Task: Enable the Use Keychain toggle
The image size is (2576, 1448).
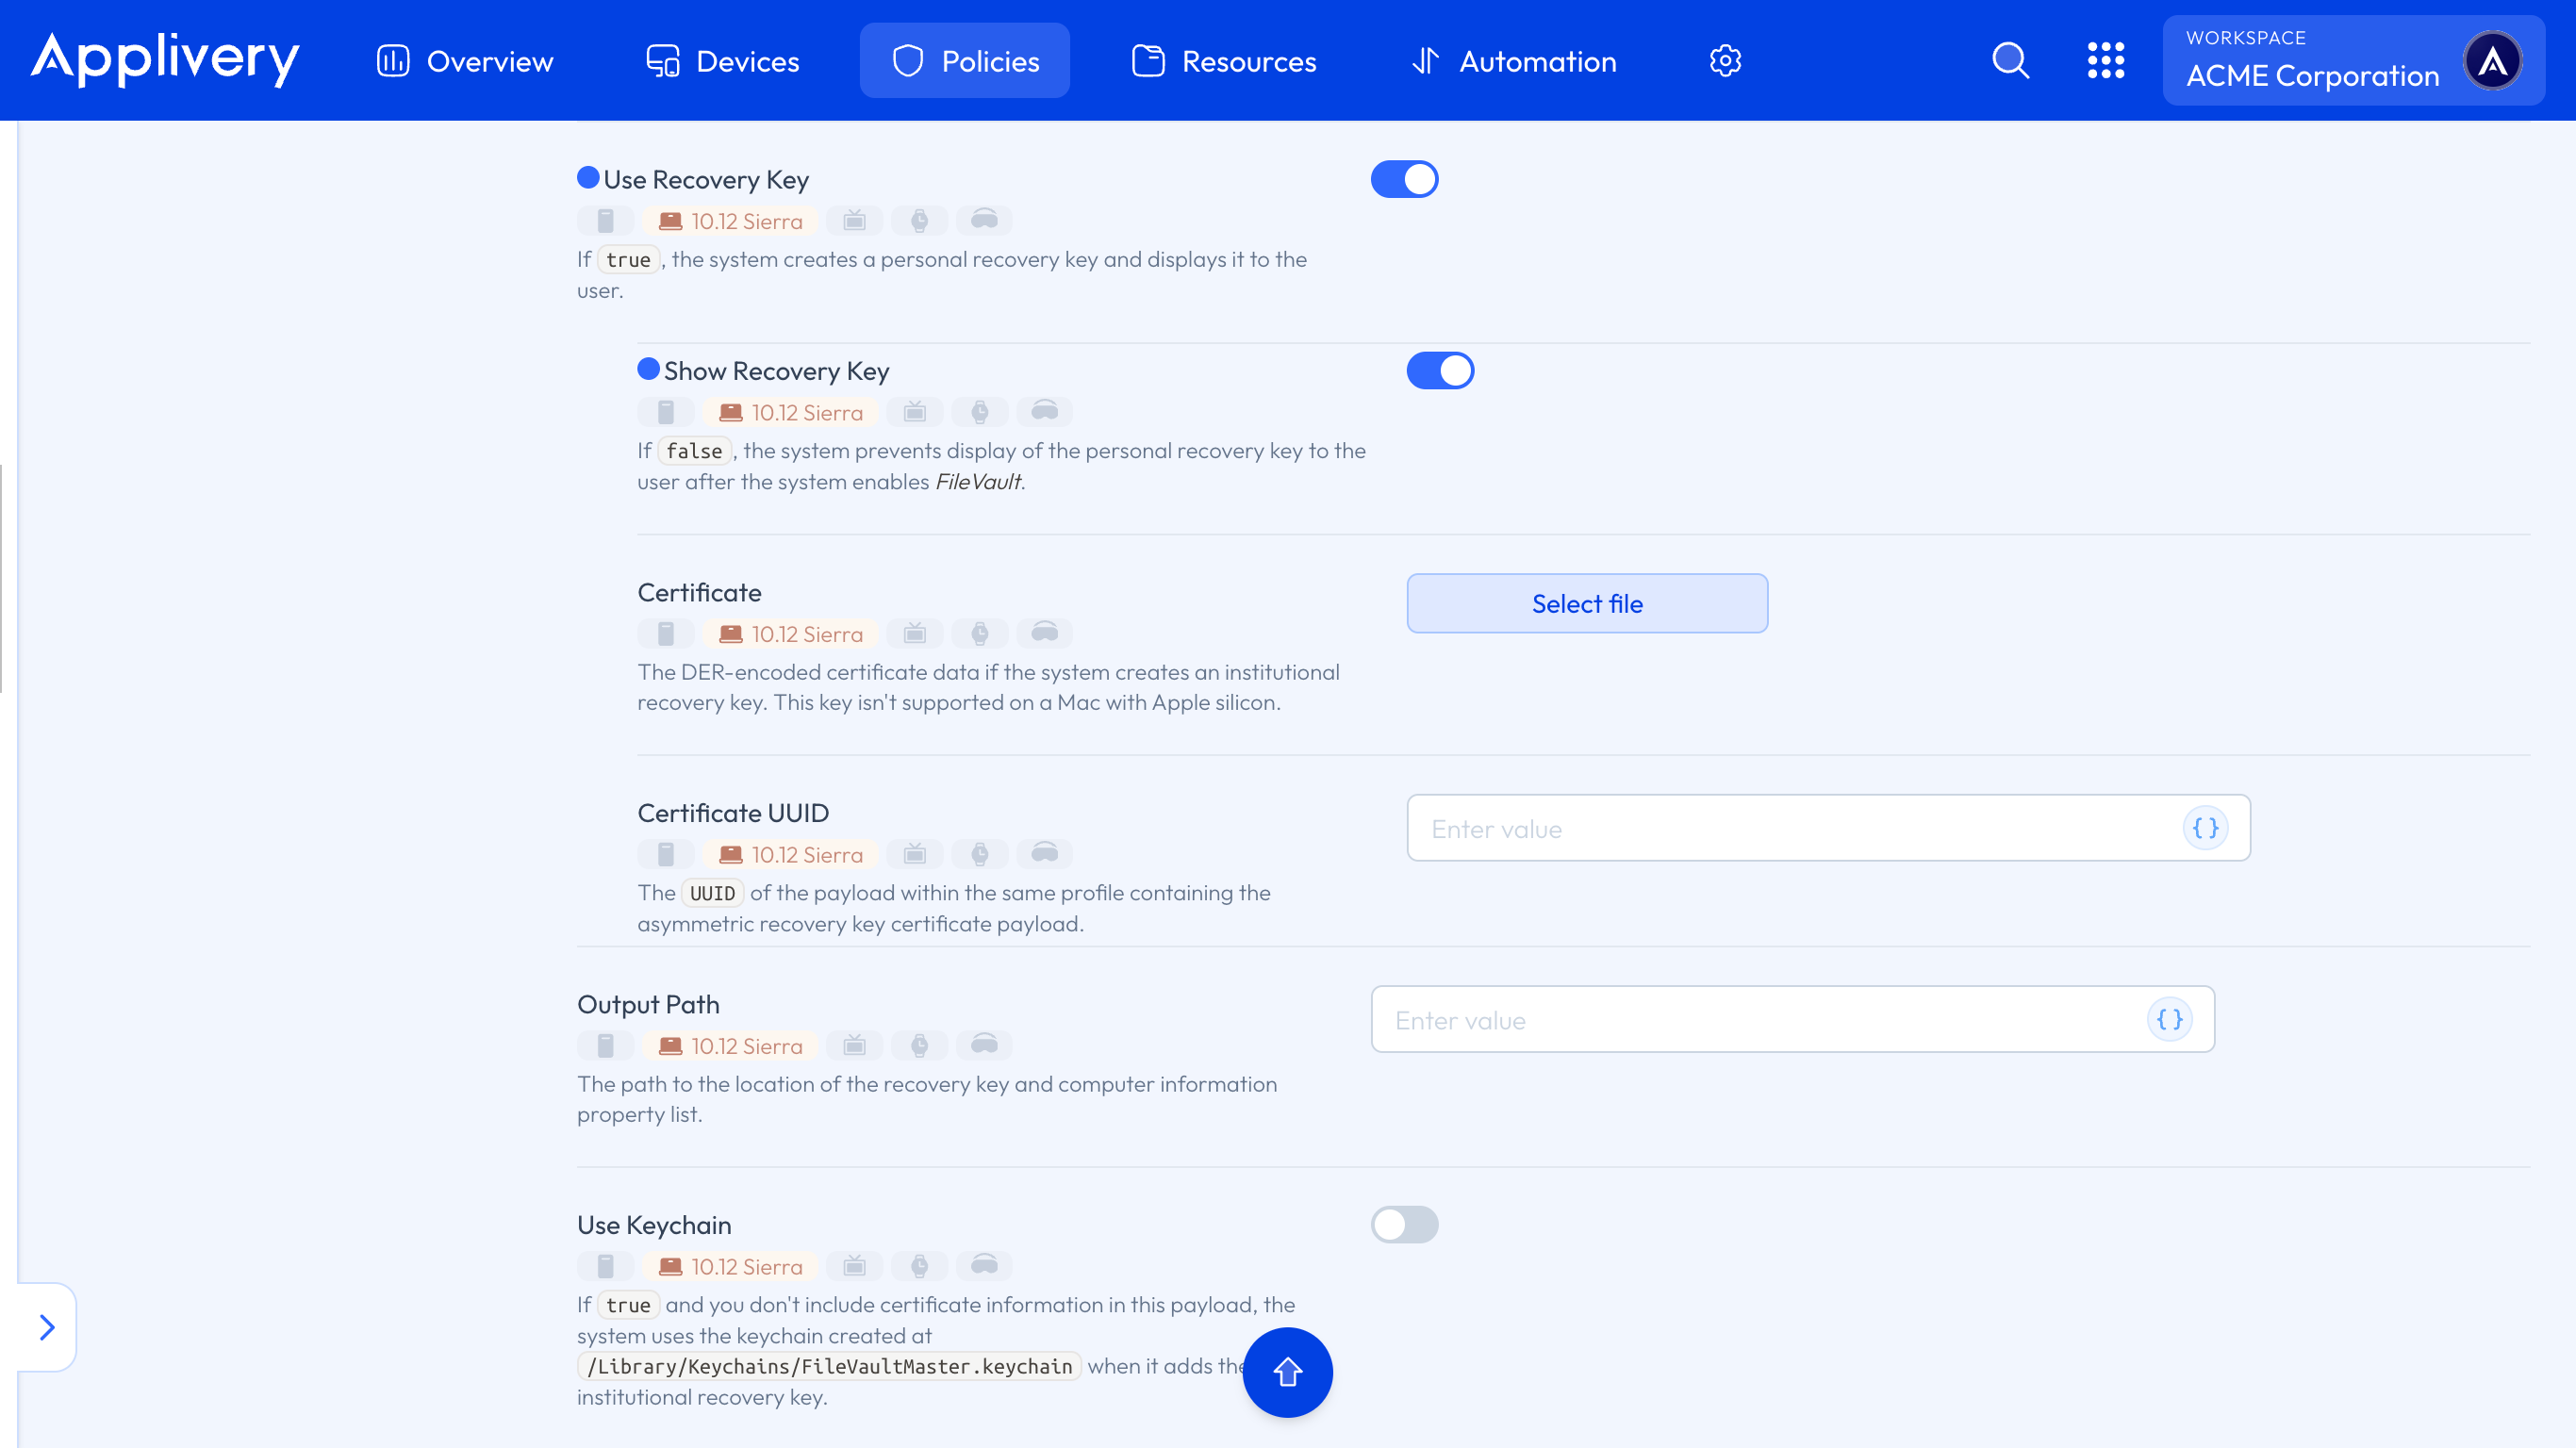Action: click(x=1404, y=1224)
